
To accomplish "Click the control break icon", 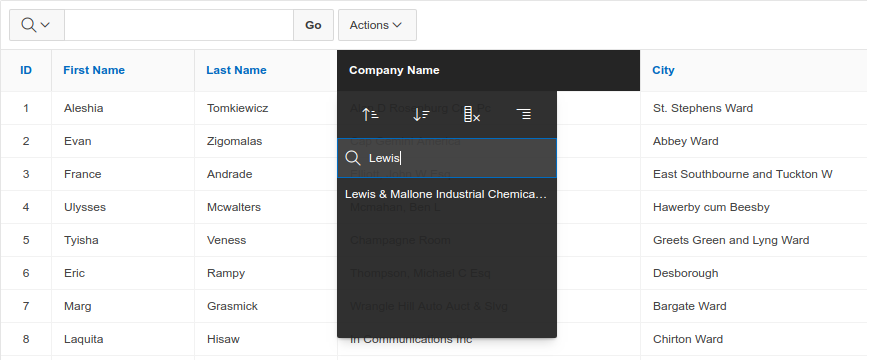I will (523, 115).
